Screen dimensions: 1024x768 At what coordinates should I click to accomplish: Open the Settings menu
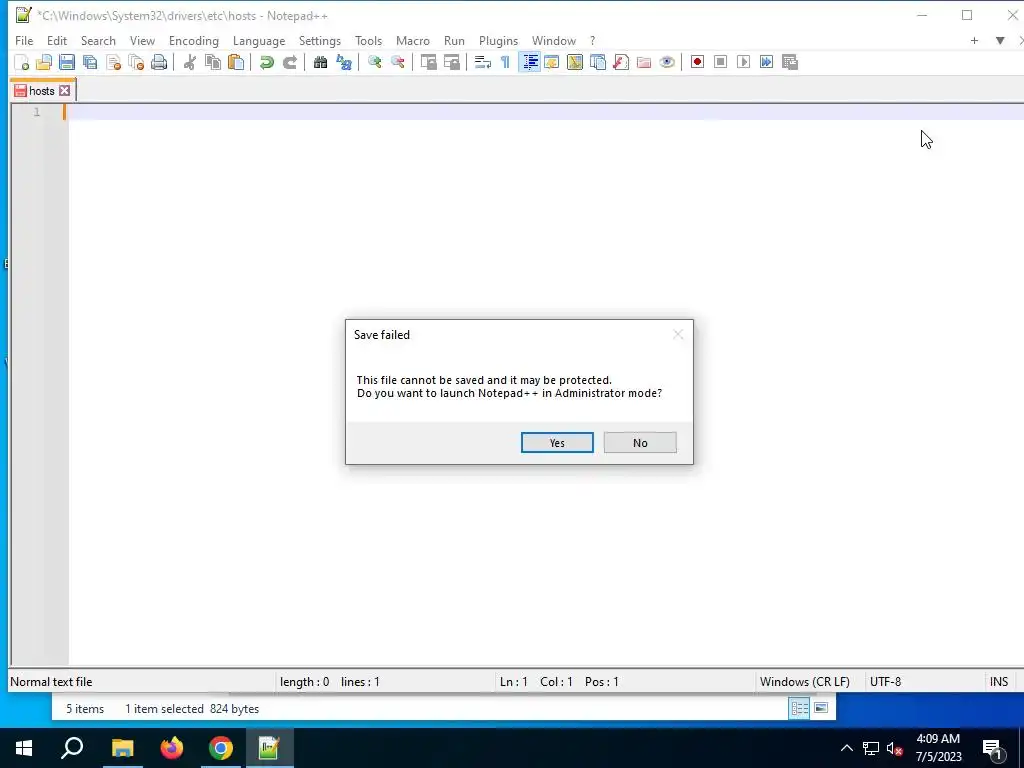point(319,40)
